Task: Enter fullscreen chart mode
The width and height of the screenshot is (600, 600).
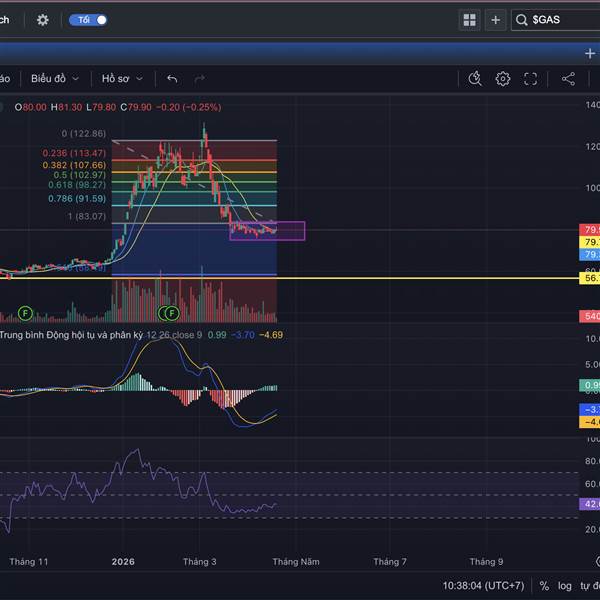Action: 531,79
